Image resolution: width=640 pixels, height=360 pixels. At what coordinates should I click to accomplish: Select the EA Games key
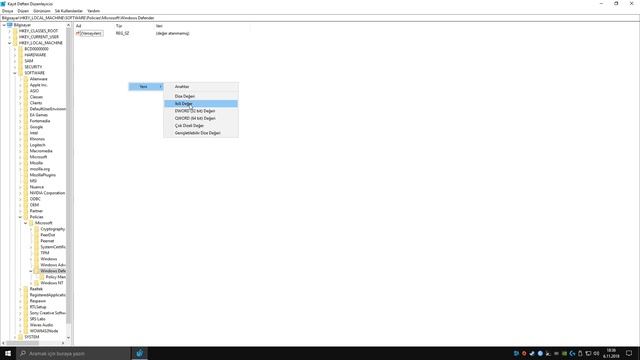[x=38, y=115]
